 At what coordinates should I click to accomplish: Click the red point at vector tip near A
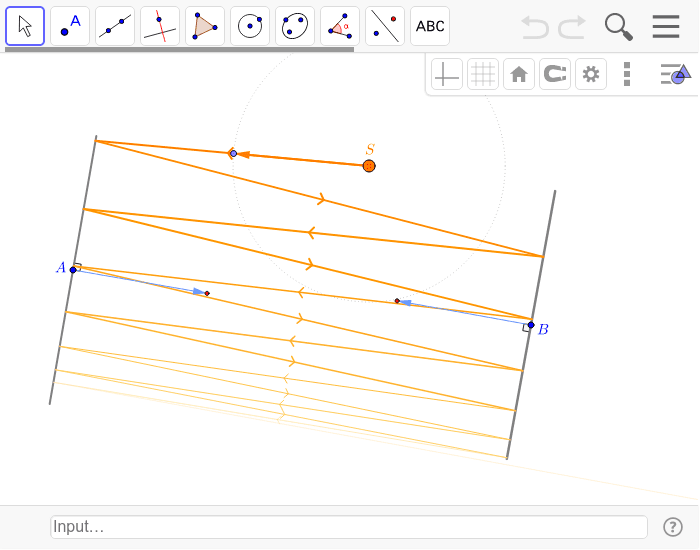(x=207, y=293)
